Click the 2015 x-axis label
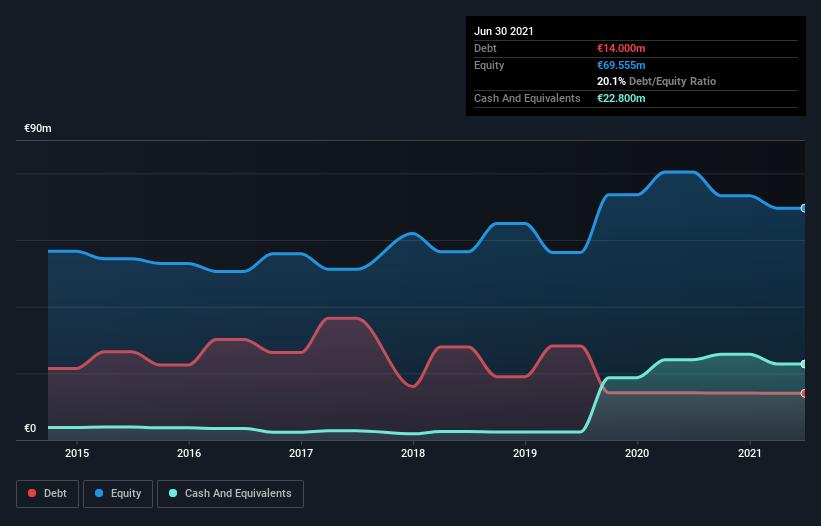 pos(77,453)
